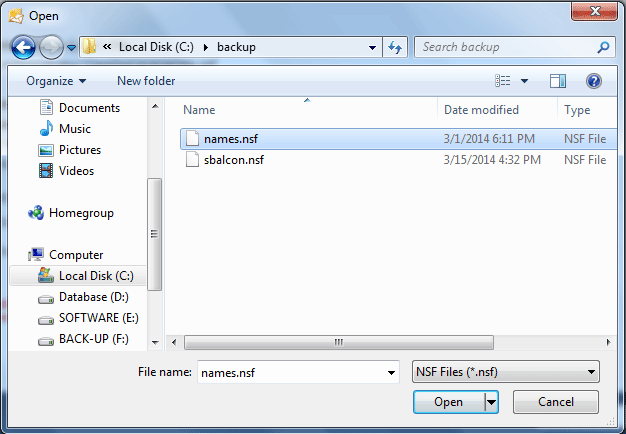Screen dimensions: 626x434
Task: Refresh the backup folder view
Action: (x=395, y=48)
